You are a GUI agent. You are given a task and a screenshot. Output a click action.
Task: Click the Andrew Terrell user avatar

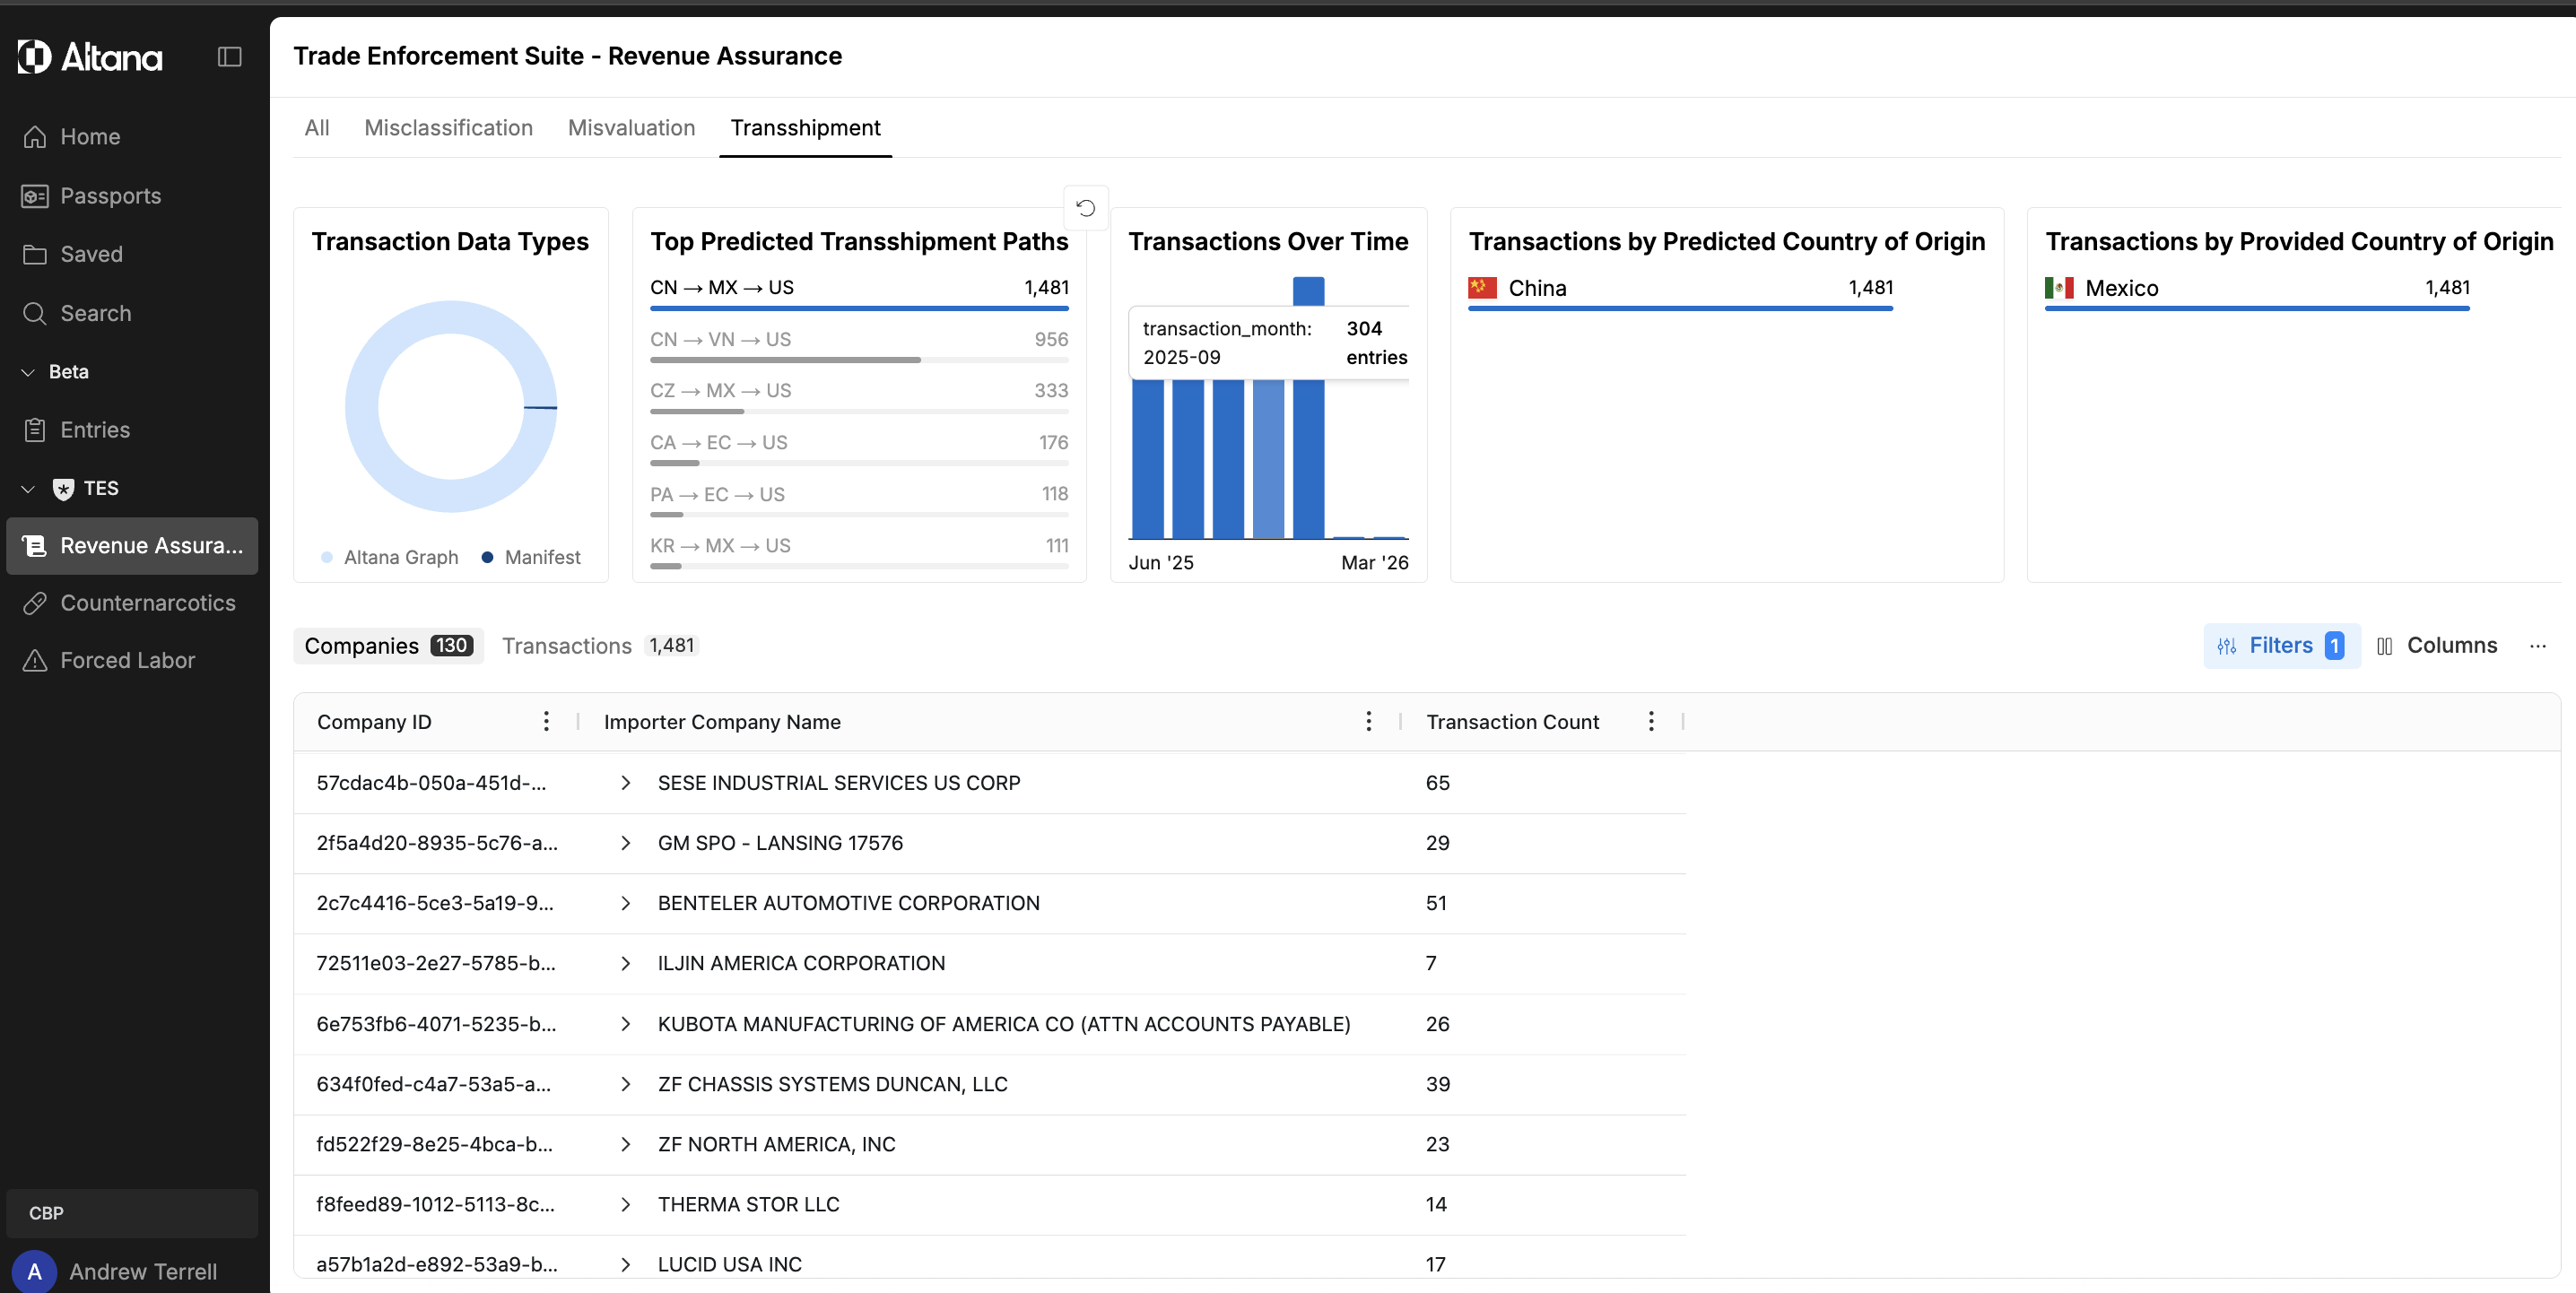coord(34,1271)
